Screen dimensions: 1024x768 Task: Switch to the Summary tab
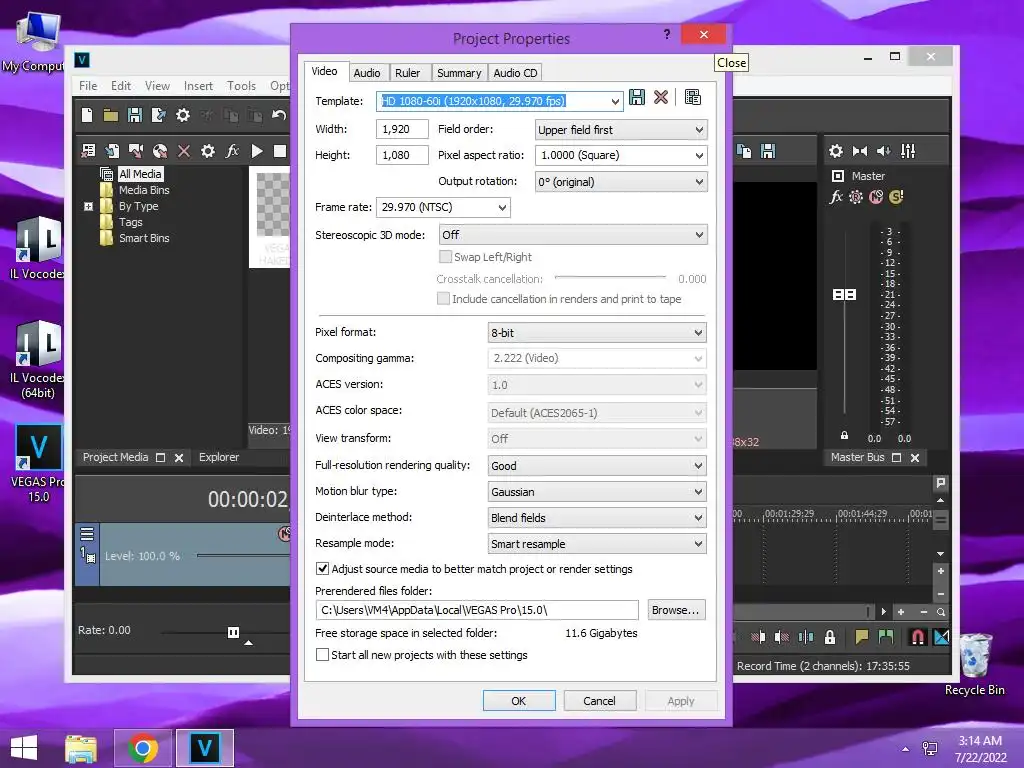click(x=459, y=73)
